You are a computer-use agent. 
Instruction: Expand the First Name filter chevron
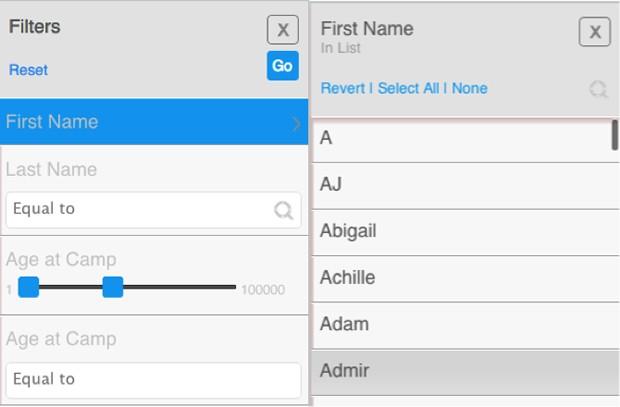click(x=297, y=124)
